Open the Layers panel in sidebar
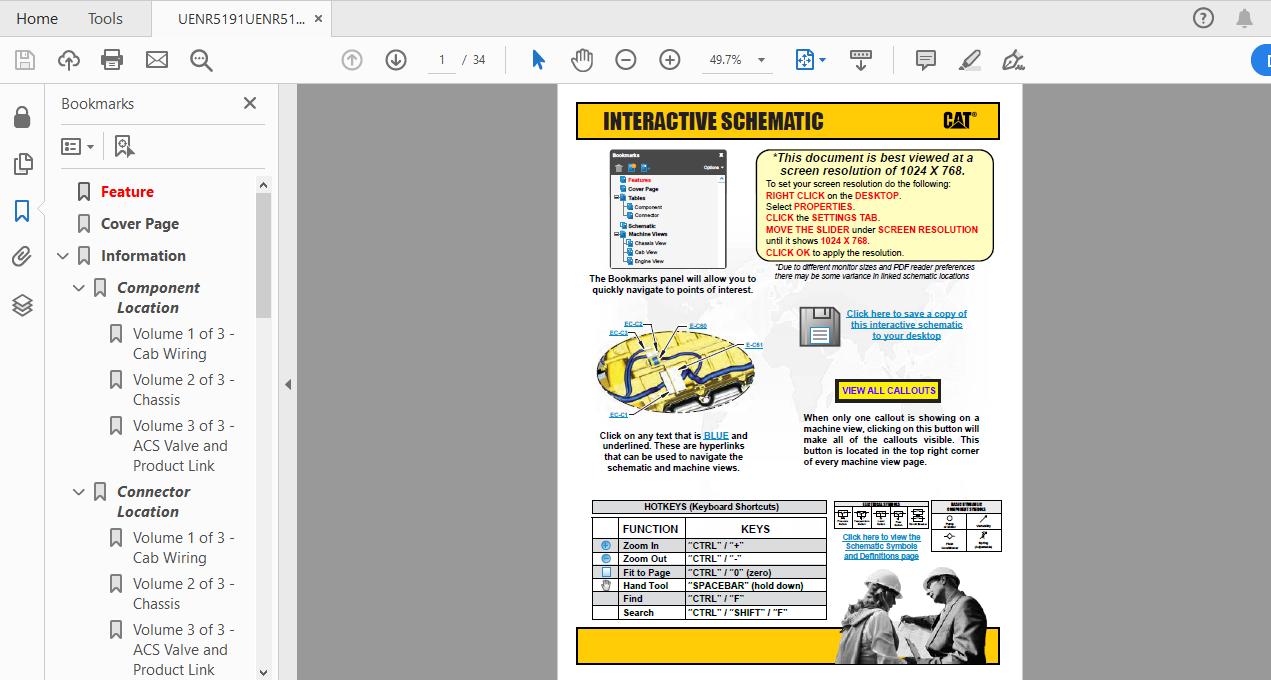The width and height of the screenshot is (1271, 680). click(22, 305)
